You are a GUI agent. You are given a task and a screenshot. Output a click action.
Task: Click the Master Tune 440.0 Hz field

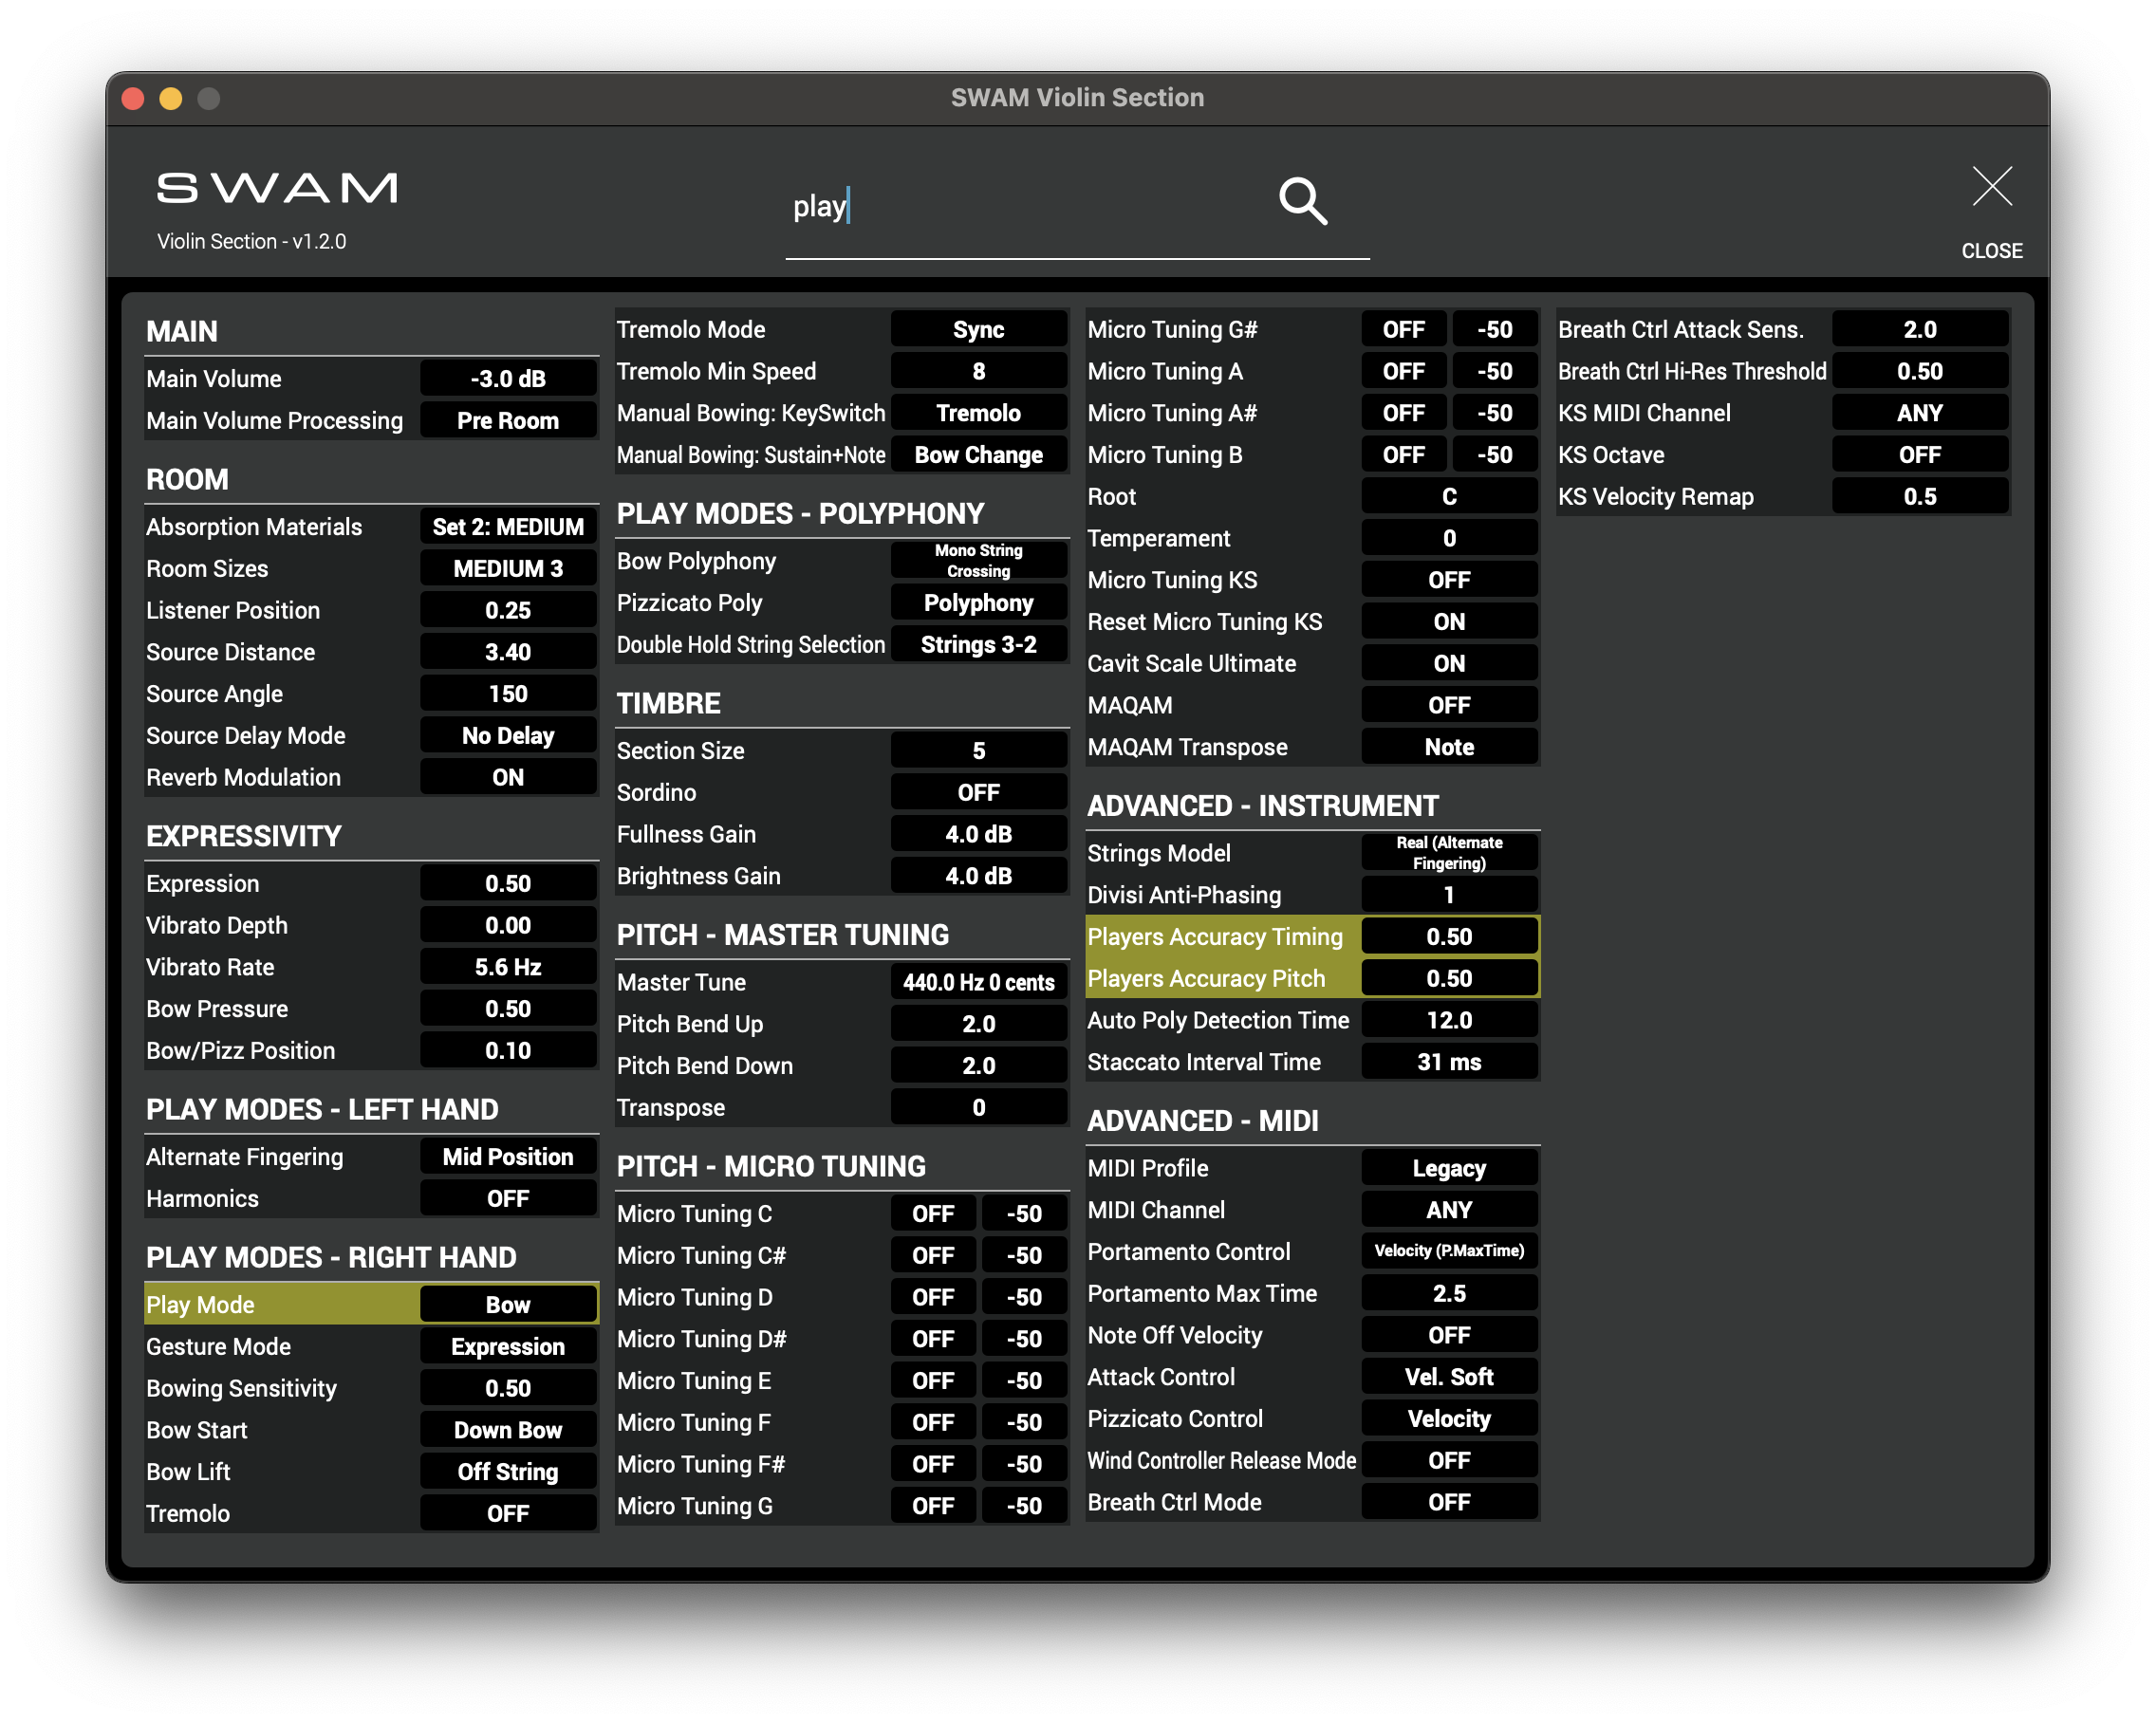977,982
